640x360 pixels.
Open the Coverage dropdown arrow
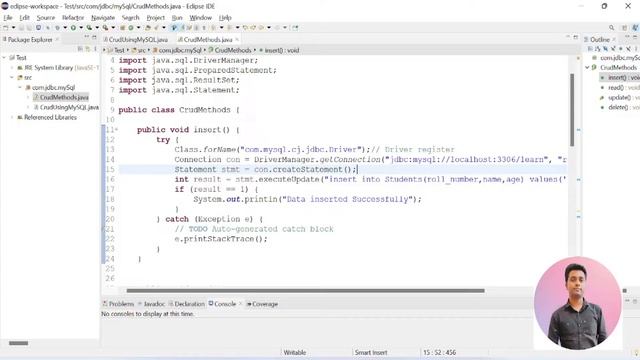click(x=97, y=28)
